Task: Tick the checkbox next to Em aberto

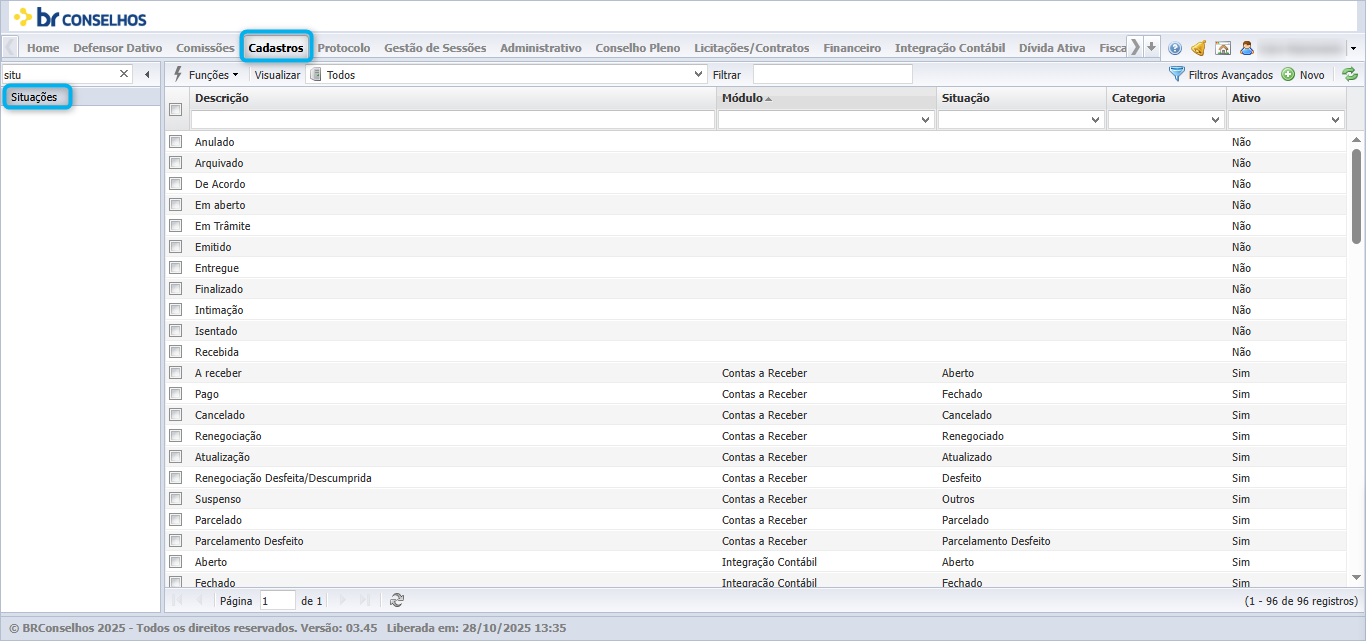Action: click(176, 205)
